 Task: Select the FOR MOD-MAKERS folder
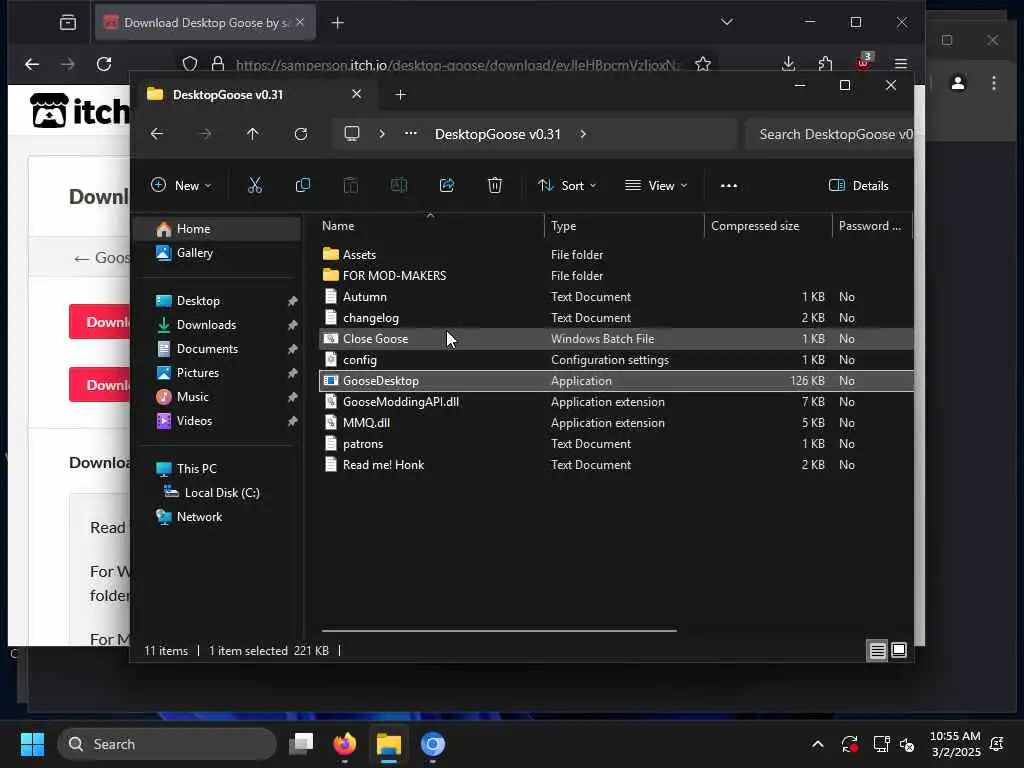616,276
